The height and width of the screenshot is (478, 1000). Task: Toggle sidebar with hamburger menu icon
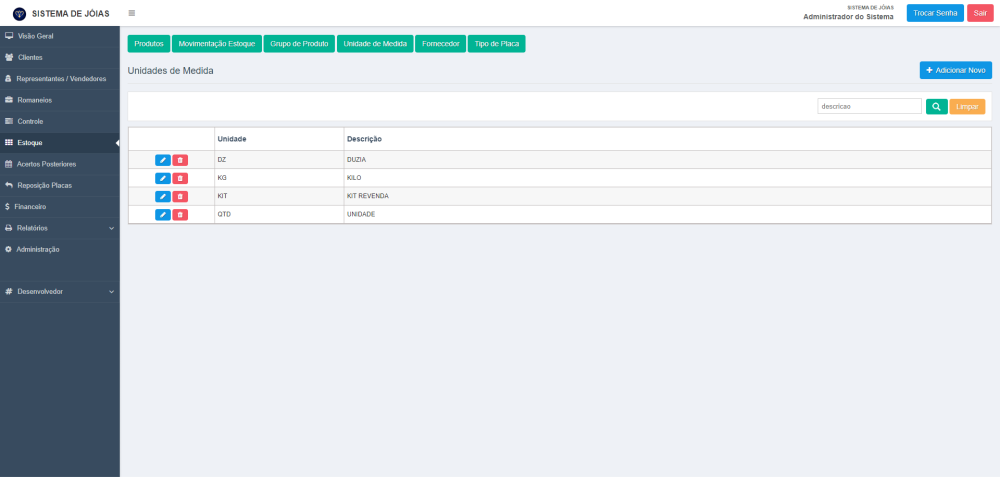pos(132,13)
